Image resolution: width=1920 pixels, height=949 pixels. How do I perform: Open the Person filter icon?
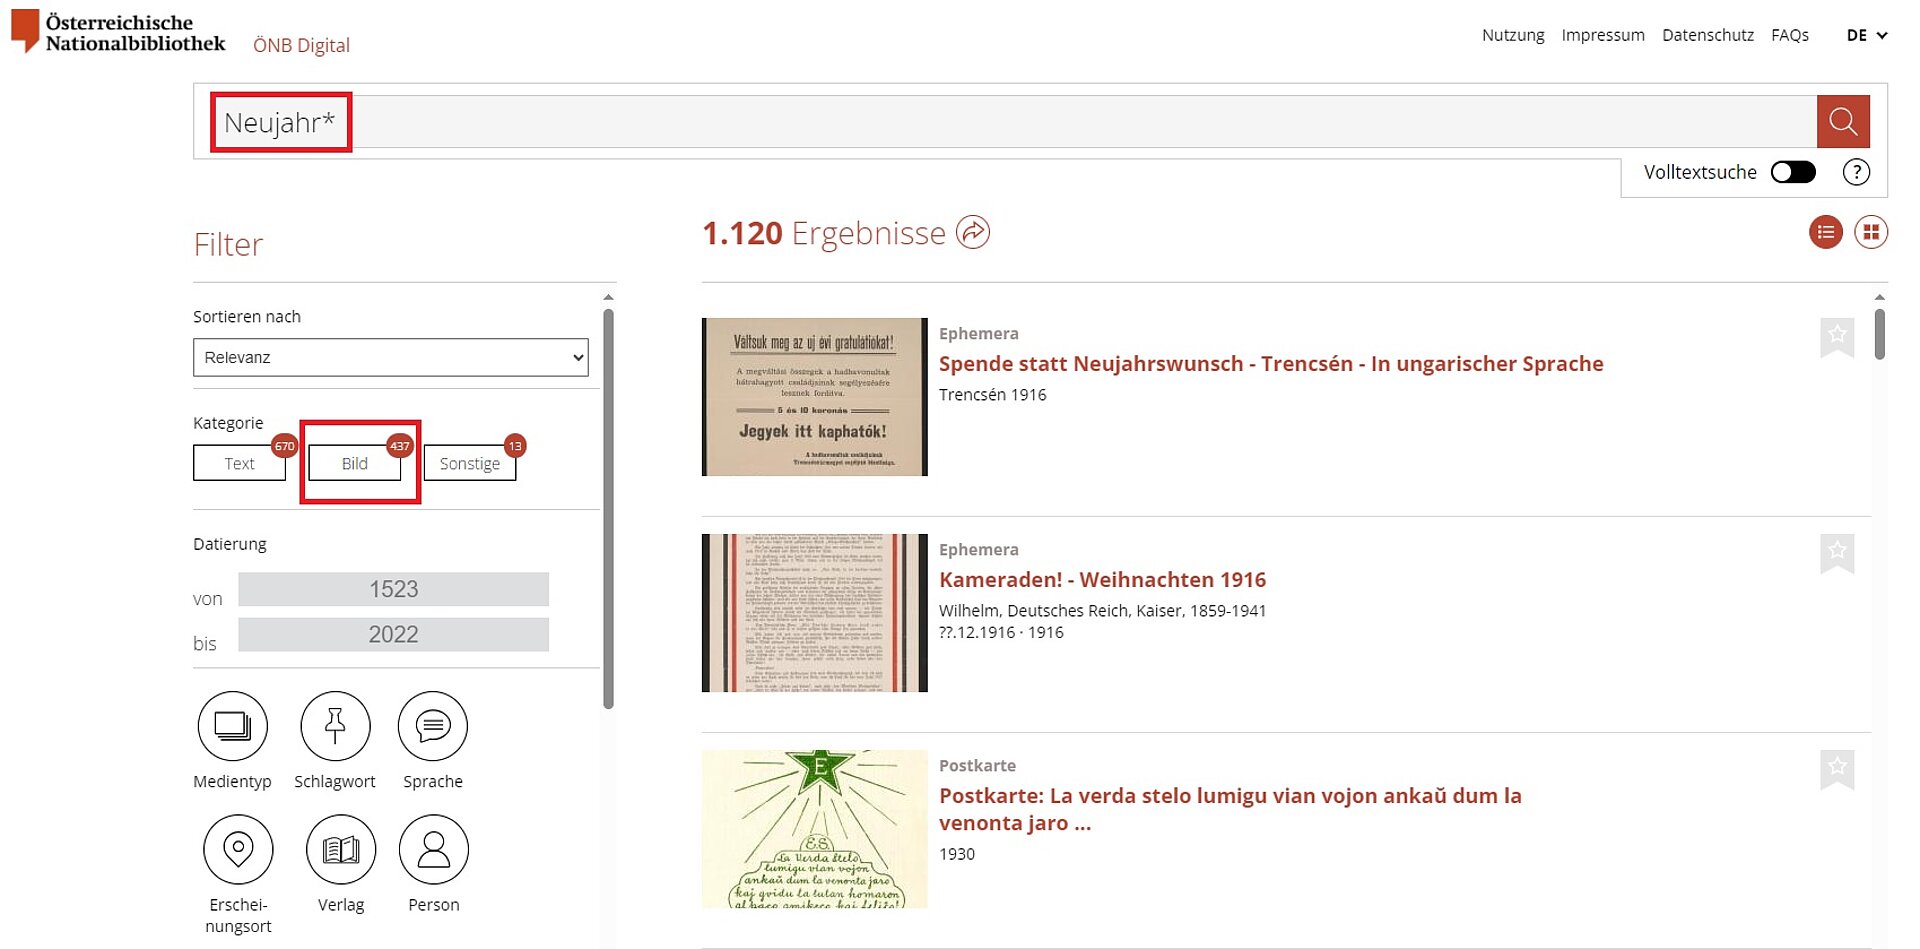(434, 849)
